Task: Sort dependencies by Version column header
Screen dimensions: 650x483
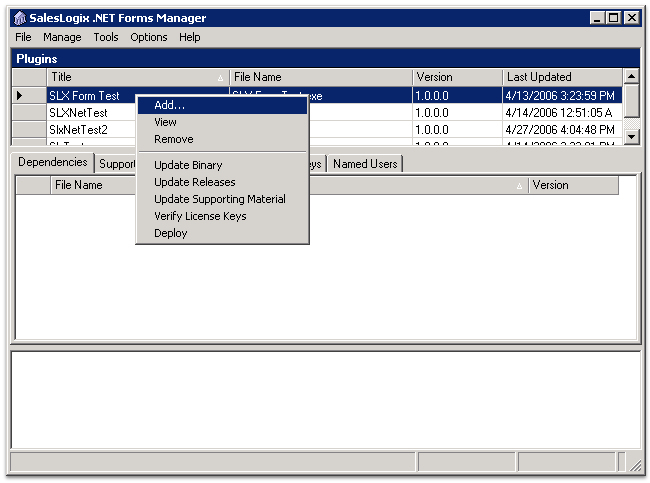Action: [573, 185]
